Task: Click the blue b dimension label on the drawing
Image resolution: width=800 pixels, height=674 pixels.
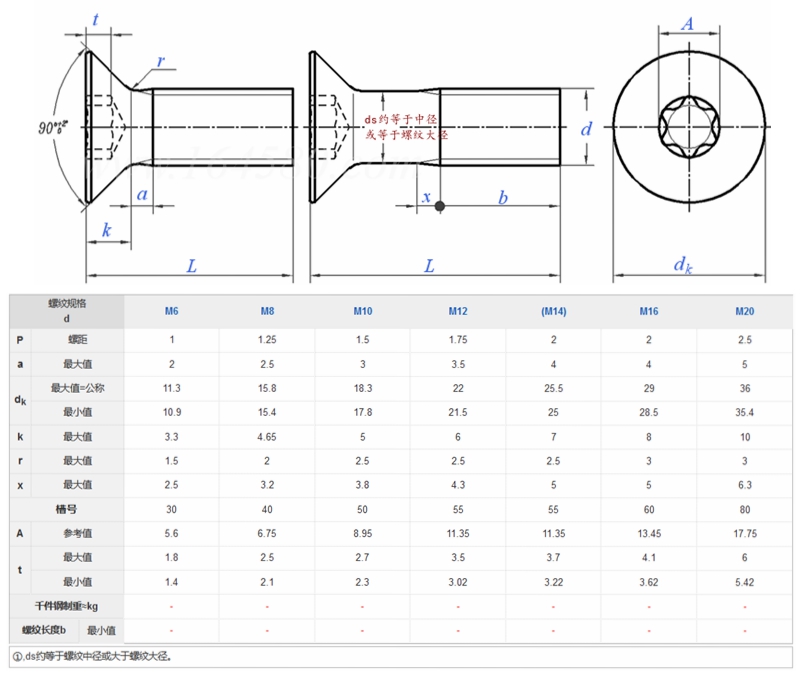Action: (503, 199)
